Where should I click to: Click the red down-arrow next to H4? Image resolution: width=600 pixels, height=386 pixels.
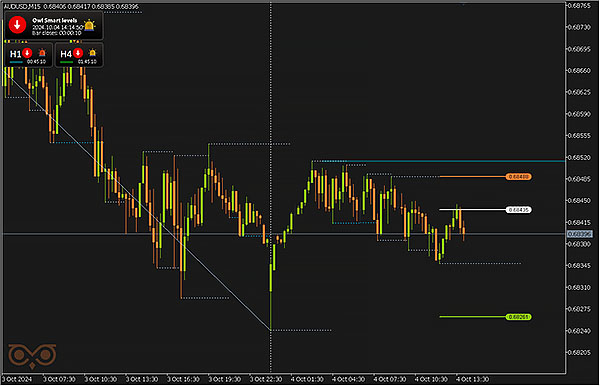click(x=78, y=53)
